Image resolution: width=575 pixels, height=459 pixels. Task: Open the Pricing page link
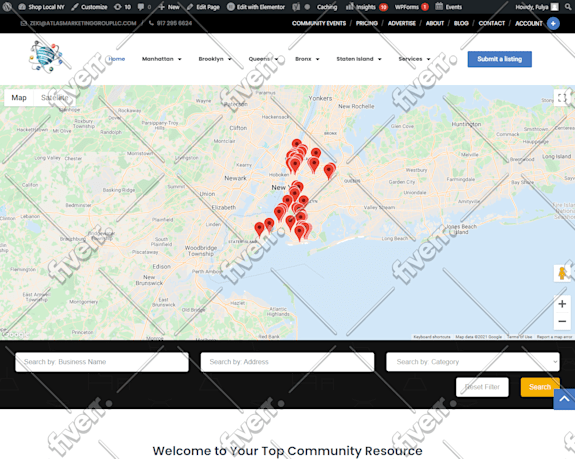click(367, 23)
